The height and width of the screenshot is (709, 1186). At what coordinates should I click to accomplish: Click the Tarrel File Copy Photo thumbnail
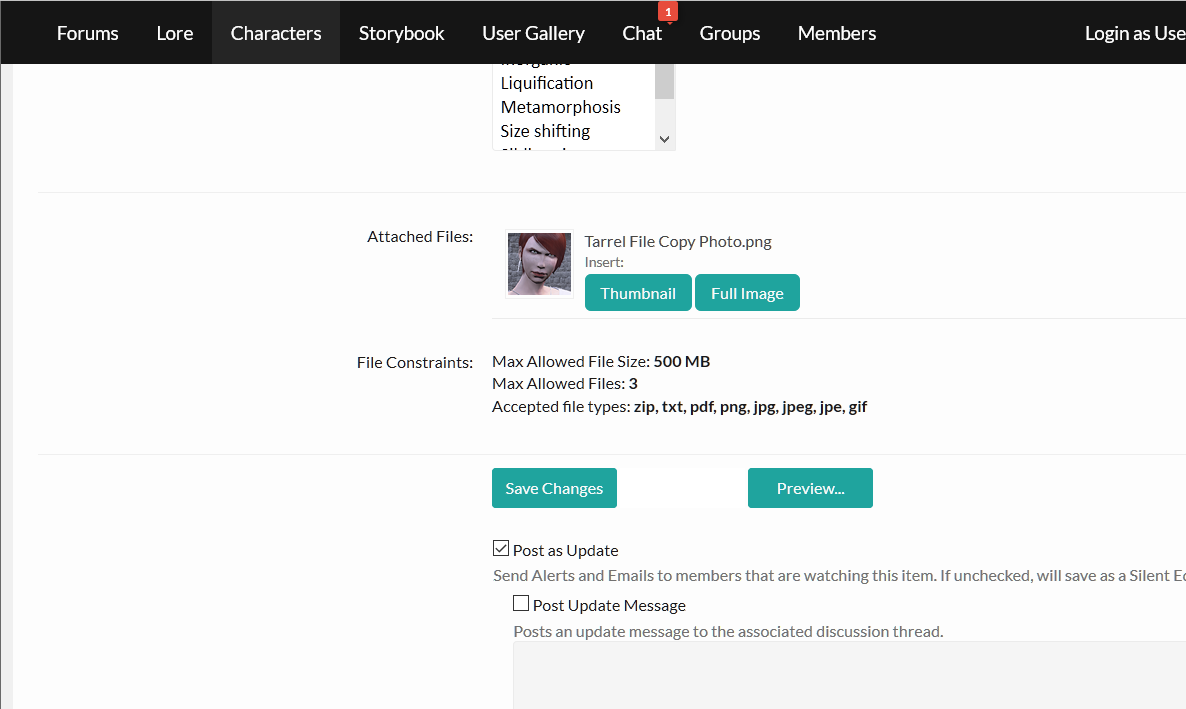539,264
